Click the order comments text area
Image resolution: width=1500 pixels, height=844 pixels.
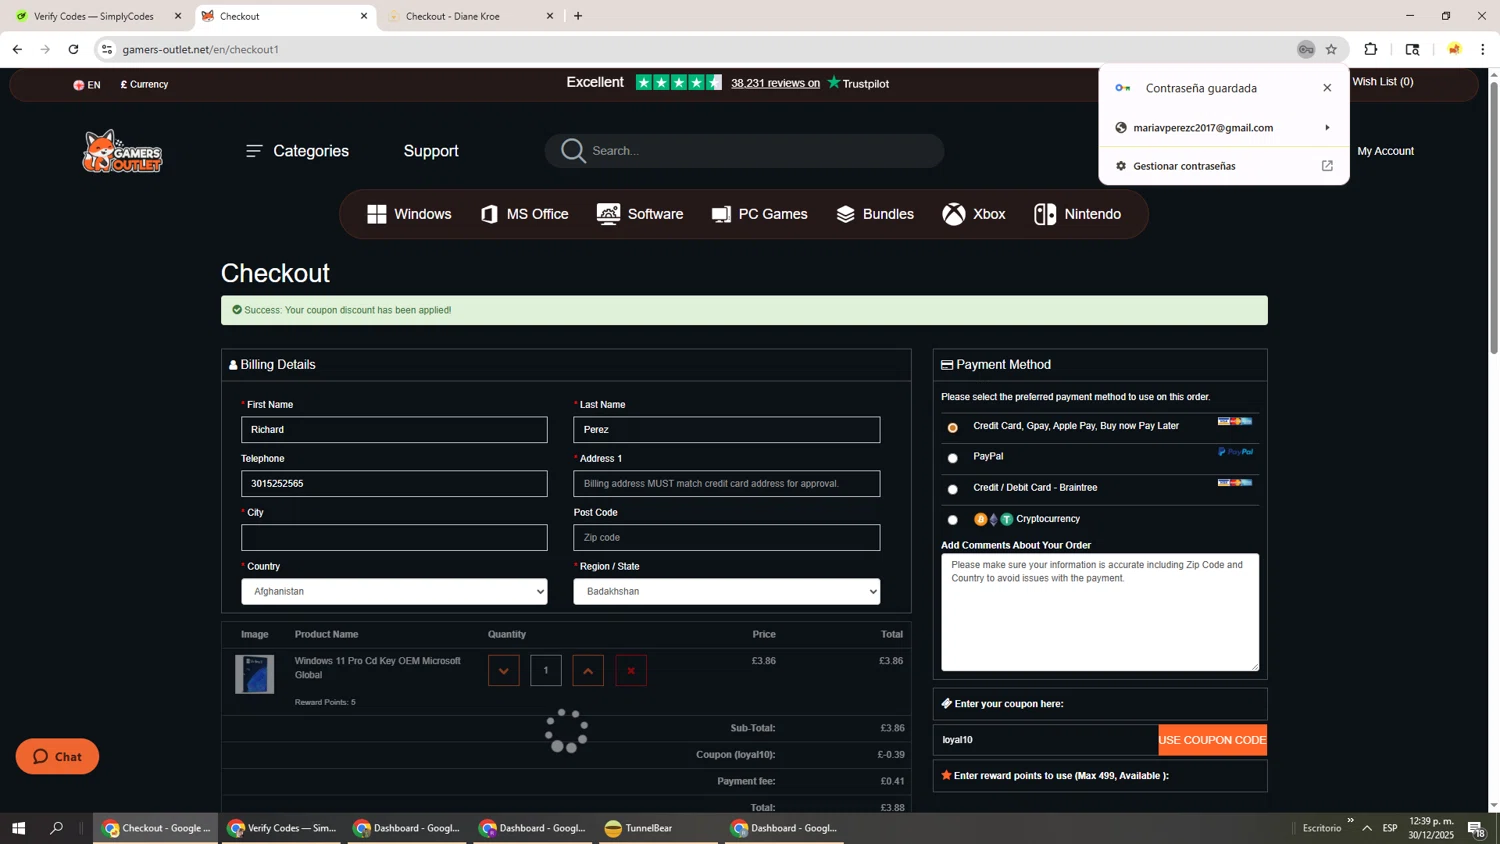coord(1100,612)
